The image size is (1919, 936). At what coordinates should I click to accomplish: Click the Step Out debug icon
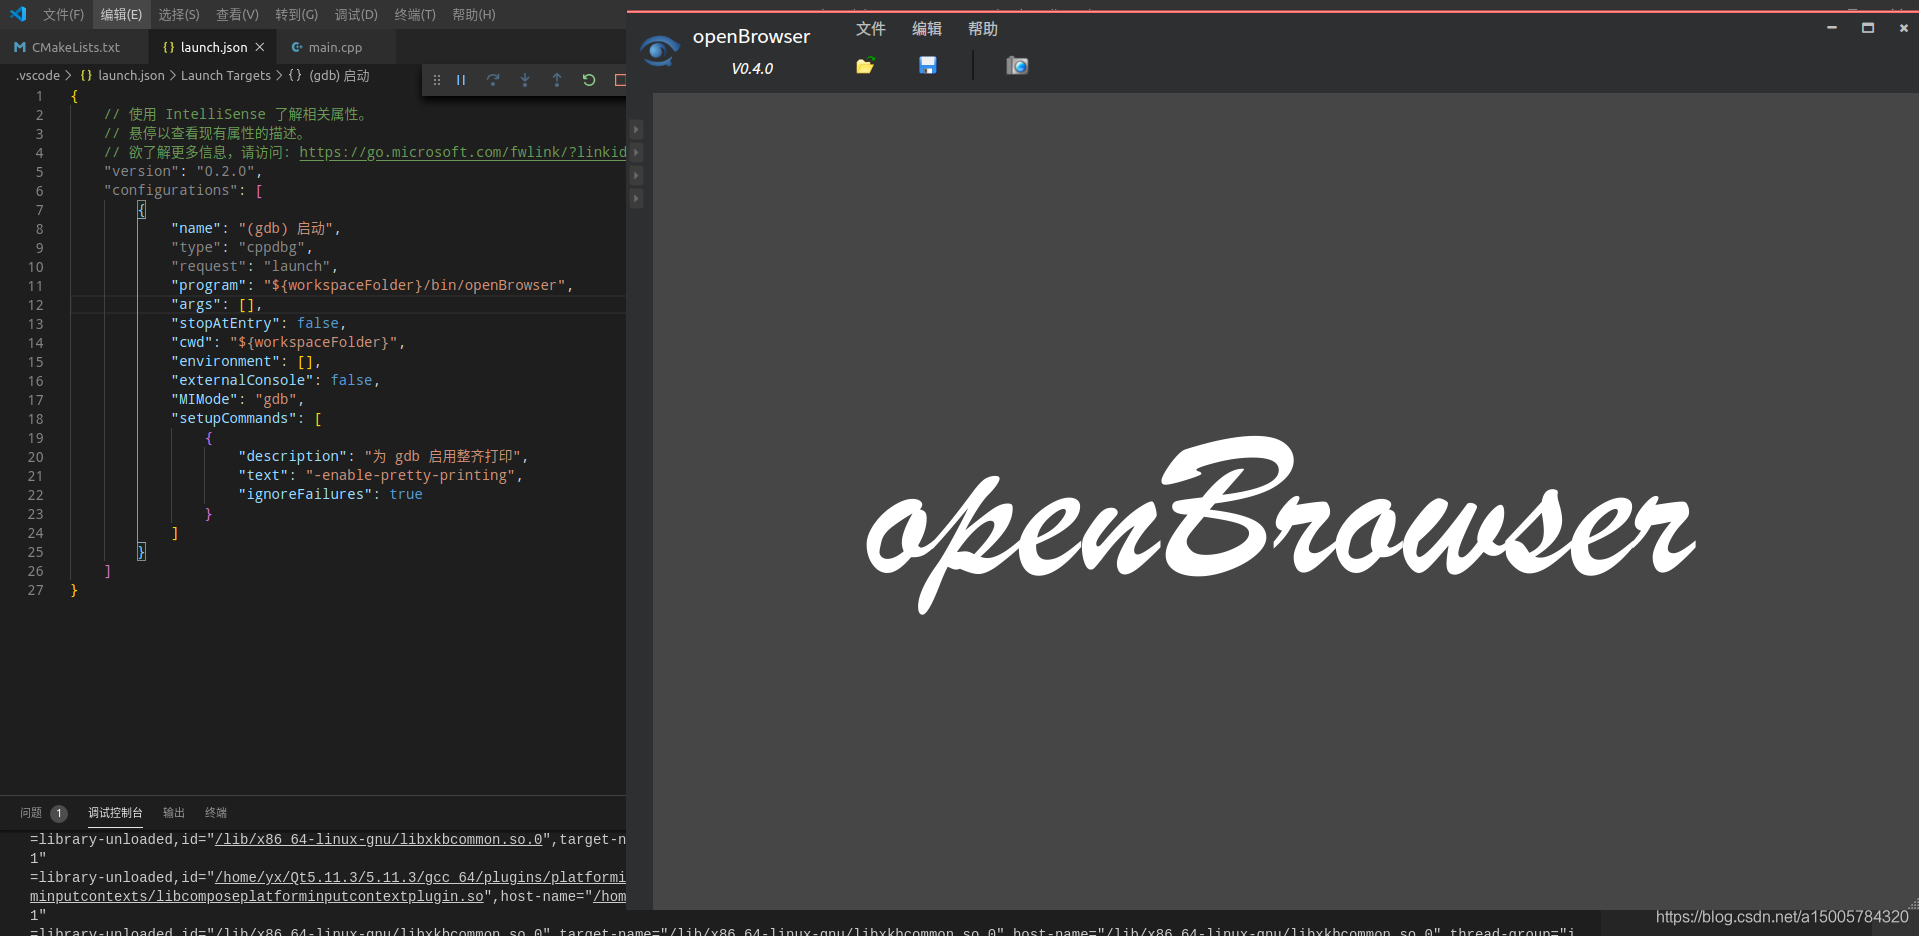tap(557, 80)
